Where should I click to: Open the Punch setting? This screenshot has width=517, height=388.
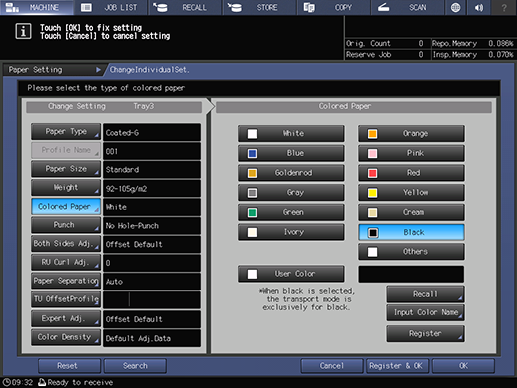click(x=66, y=225)
